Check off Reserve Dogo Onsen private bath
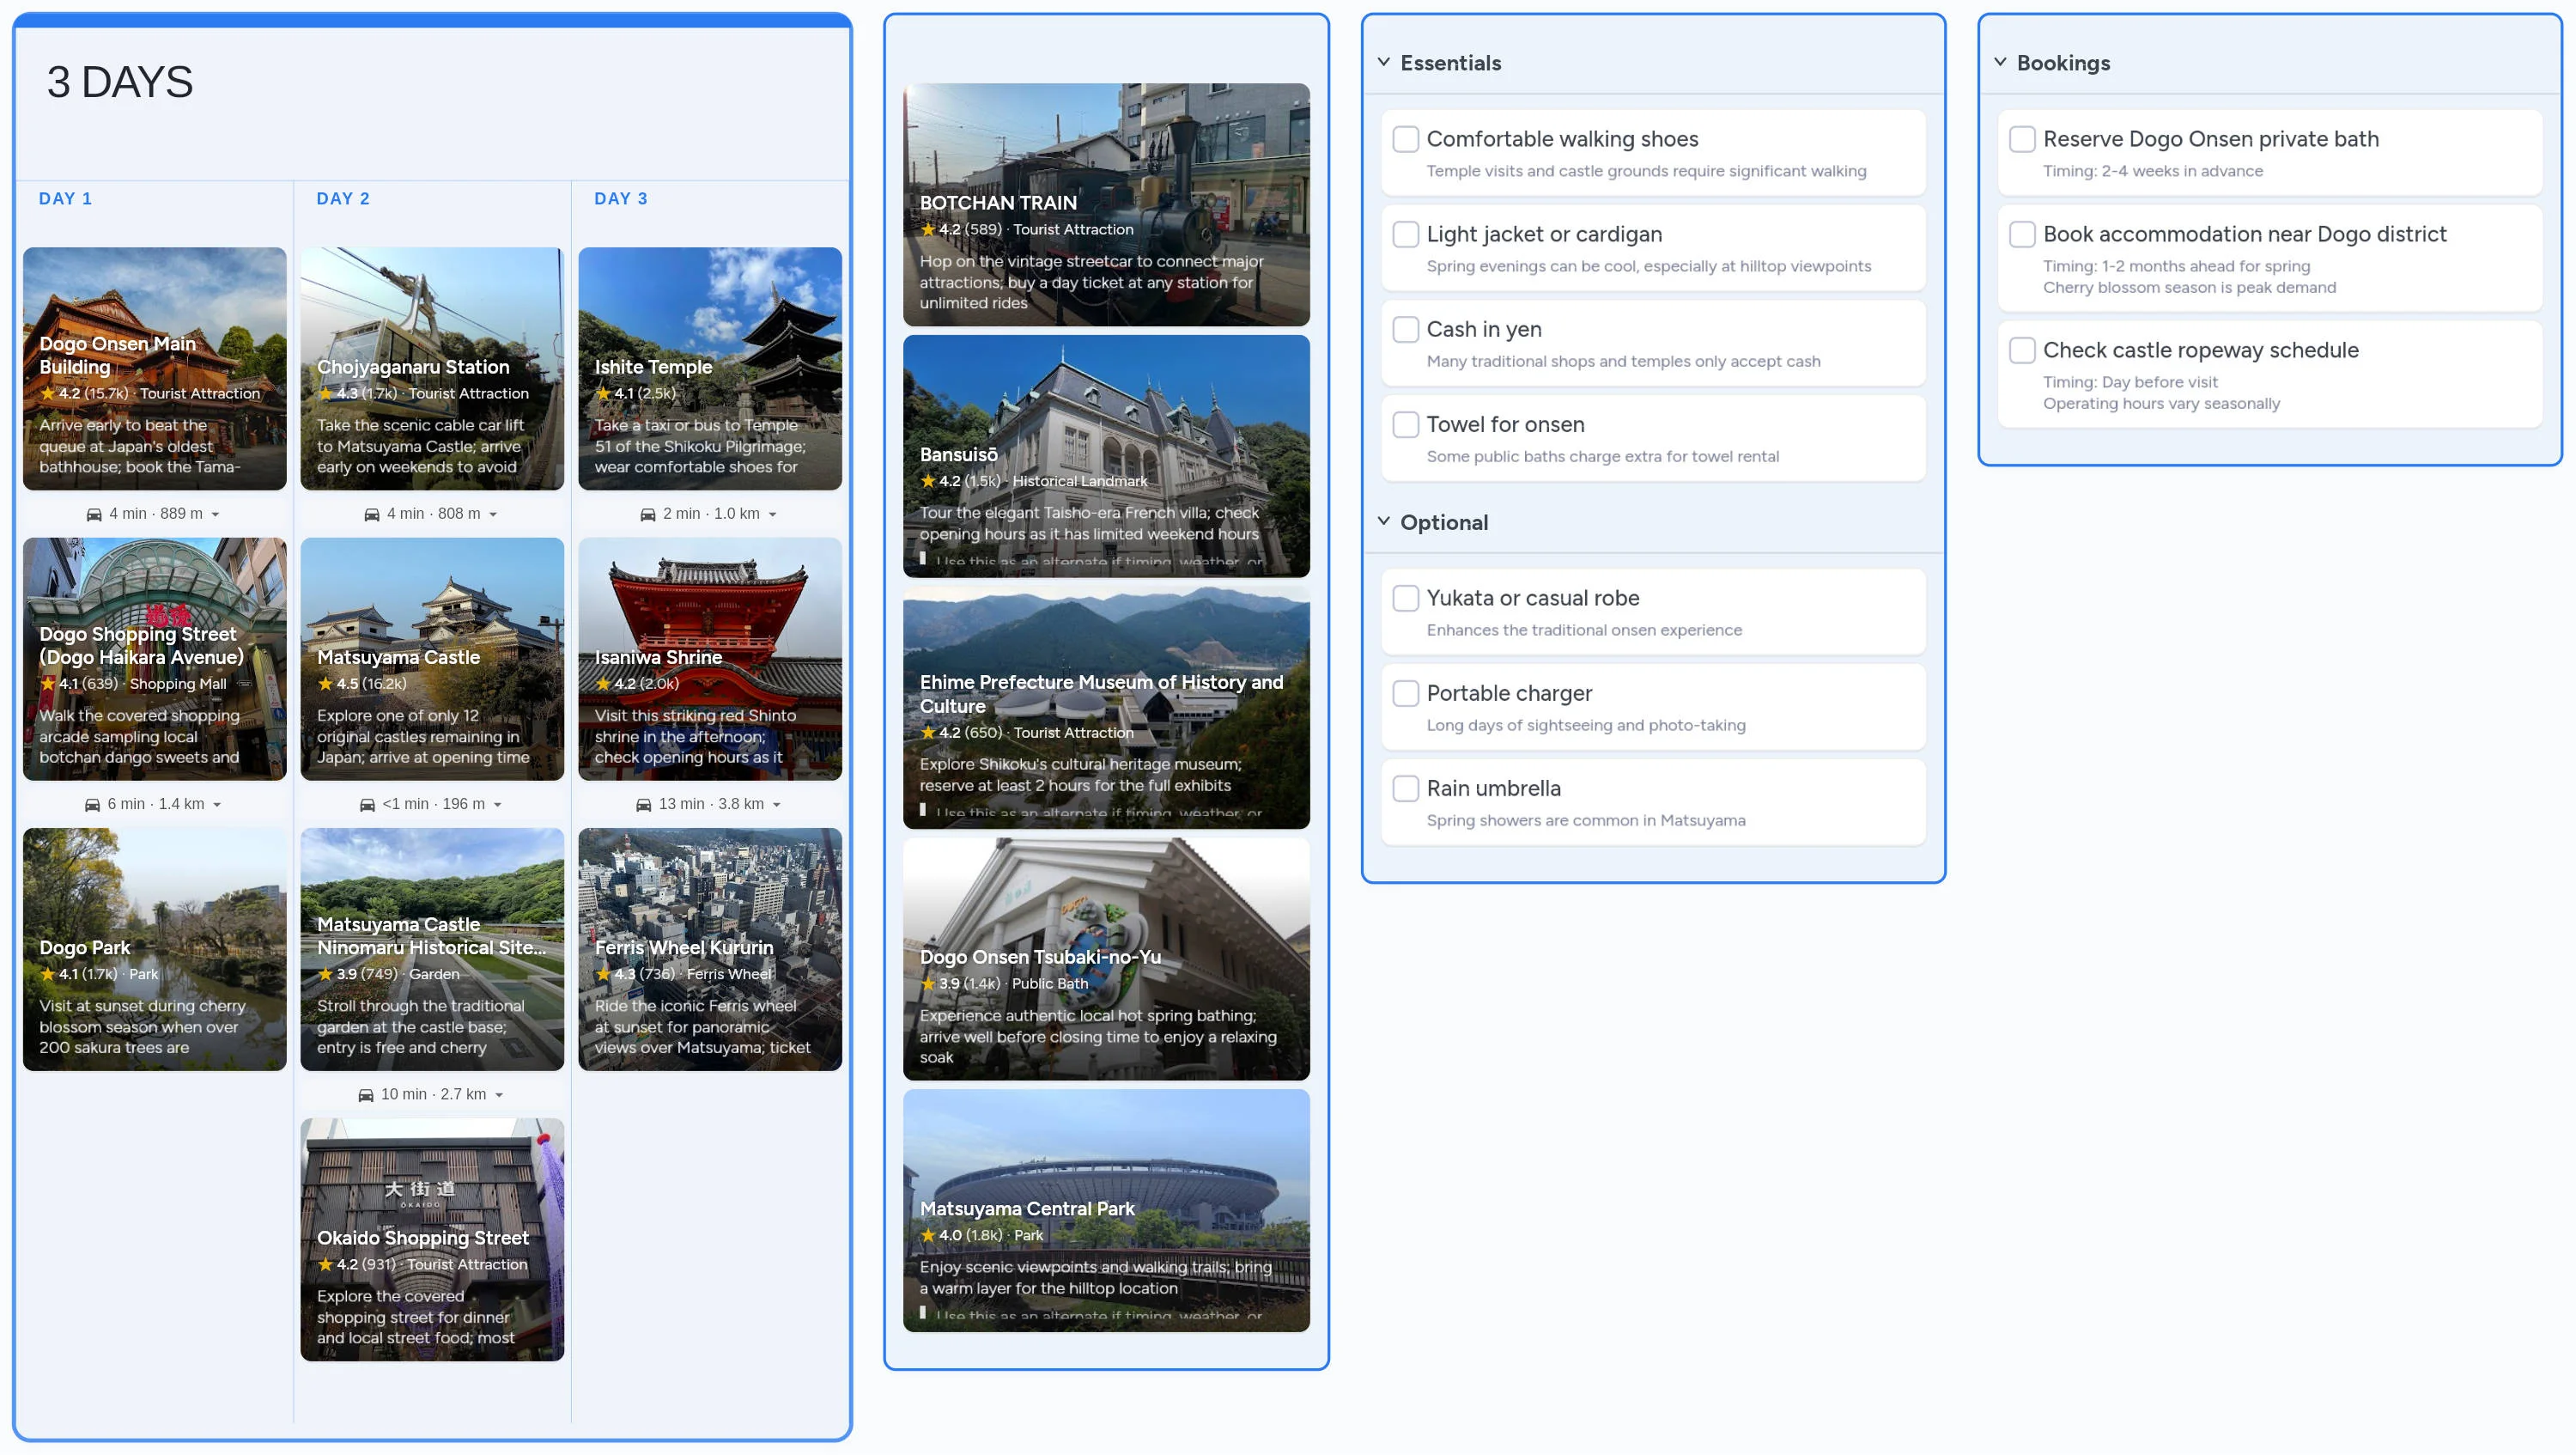2576x1455 pixels. coord(2022,139)
